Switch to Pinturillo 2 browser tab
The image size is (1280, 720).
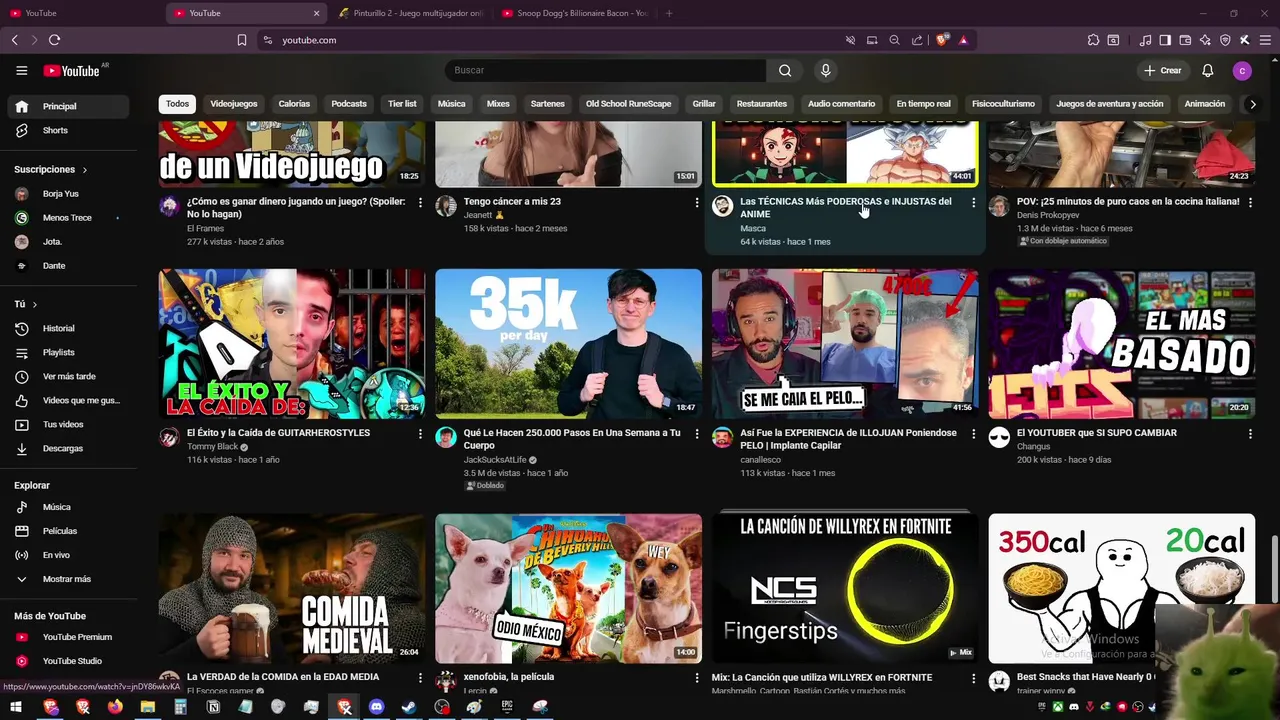pyautogui.click(x=410, y=13)
